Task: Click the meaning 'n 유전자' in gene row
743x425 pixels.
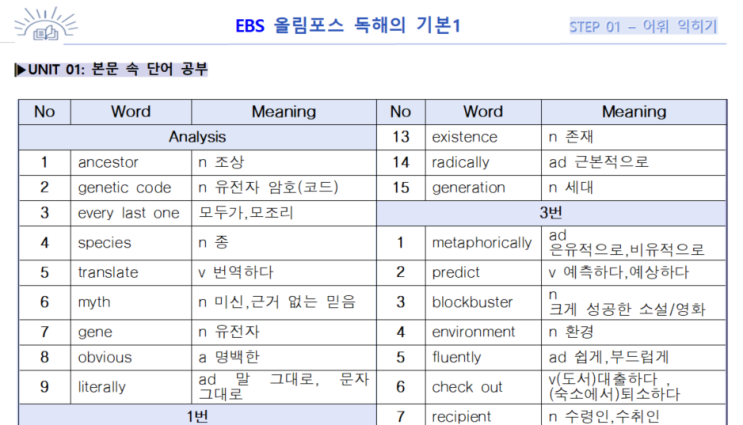Action: (229, 332)
